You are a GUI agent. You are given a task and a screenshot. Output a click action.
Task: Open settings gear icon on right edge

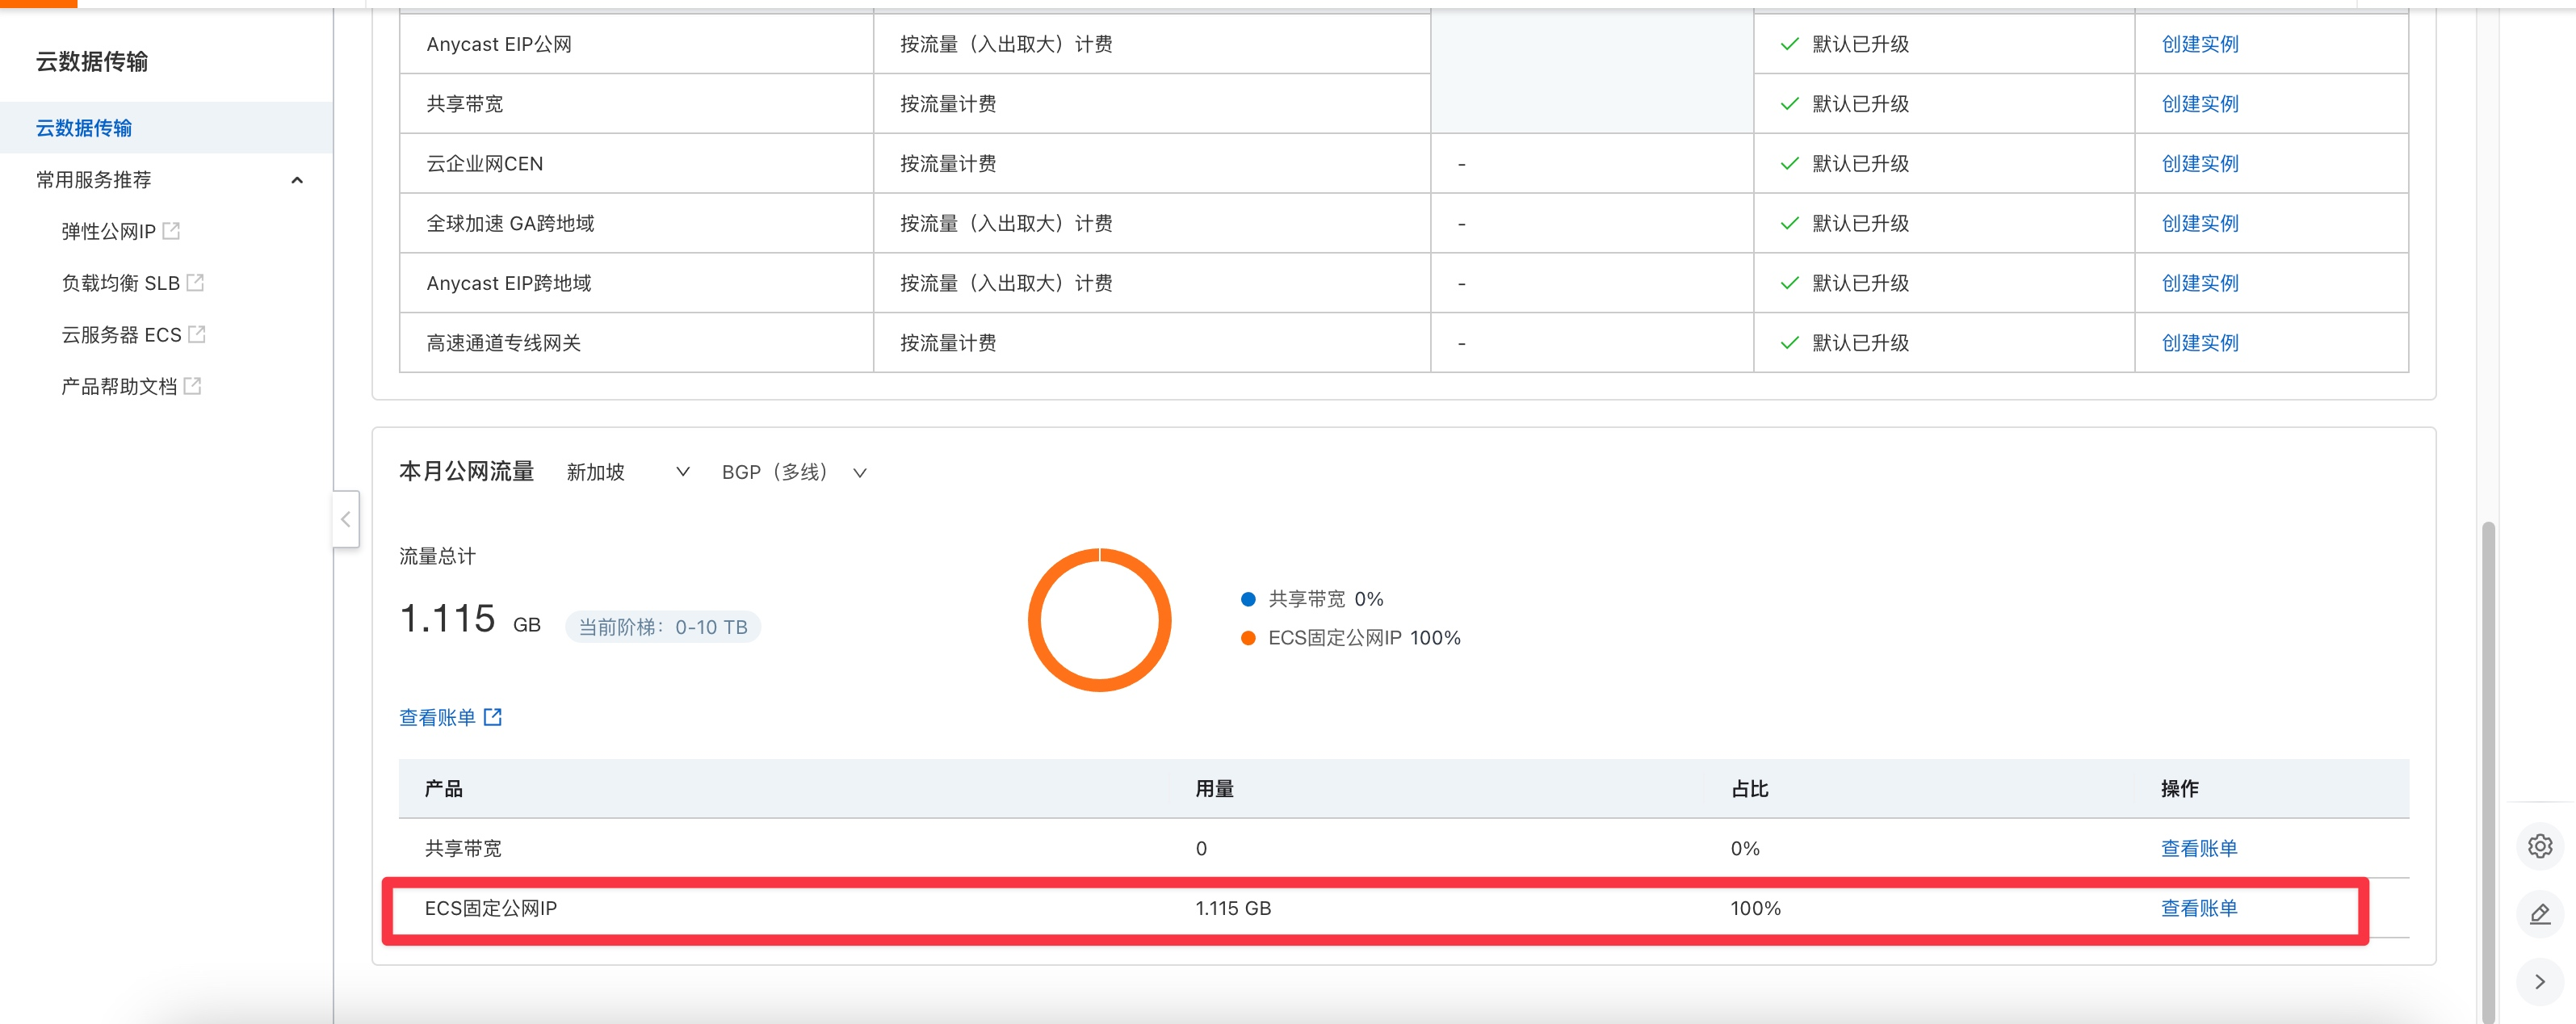pos(2540,846)
